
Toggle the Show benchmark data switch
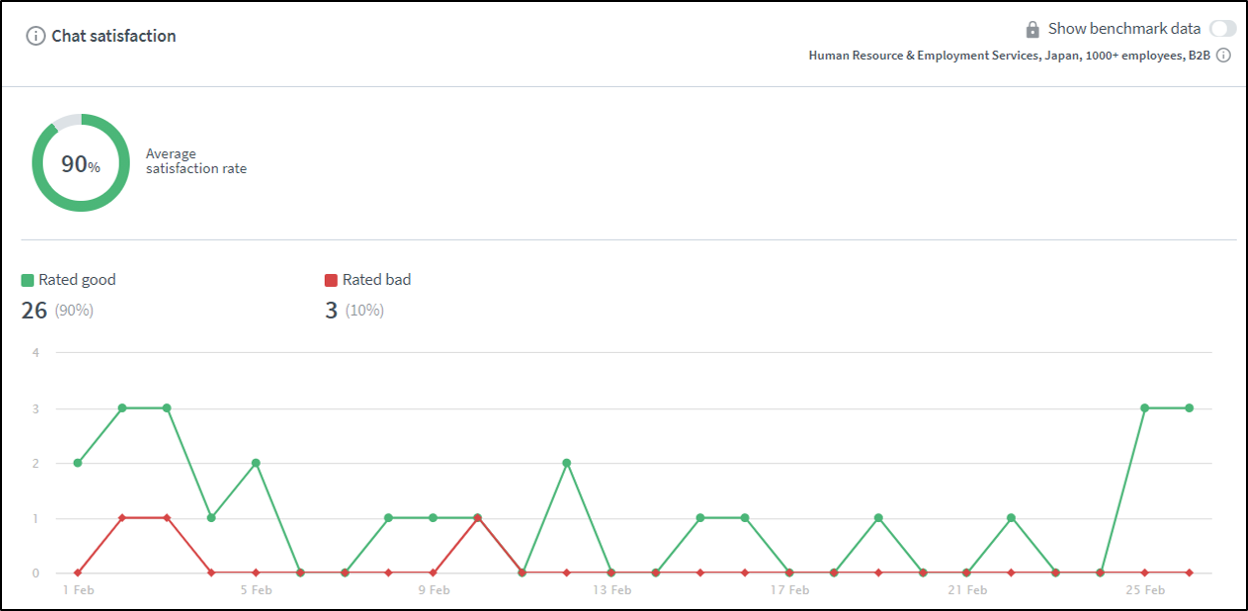click(1222, 29)
